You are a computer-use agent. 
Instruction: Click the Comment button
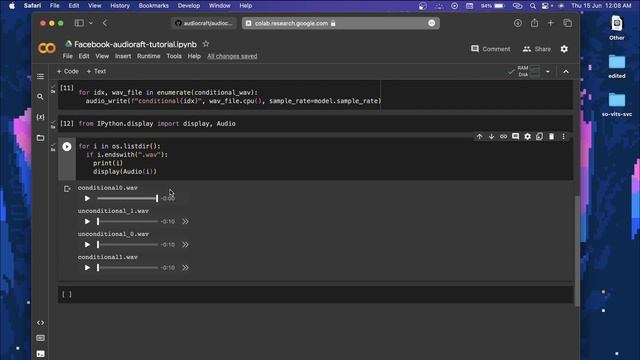click(491, 49)
